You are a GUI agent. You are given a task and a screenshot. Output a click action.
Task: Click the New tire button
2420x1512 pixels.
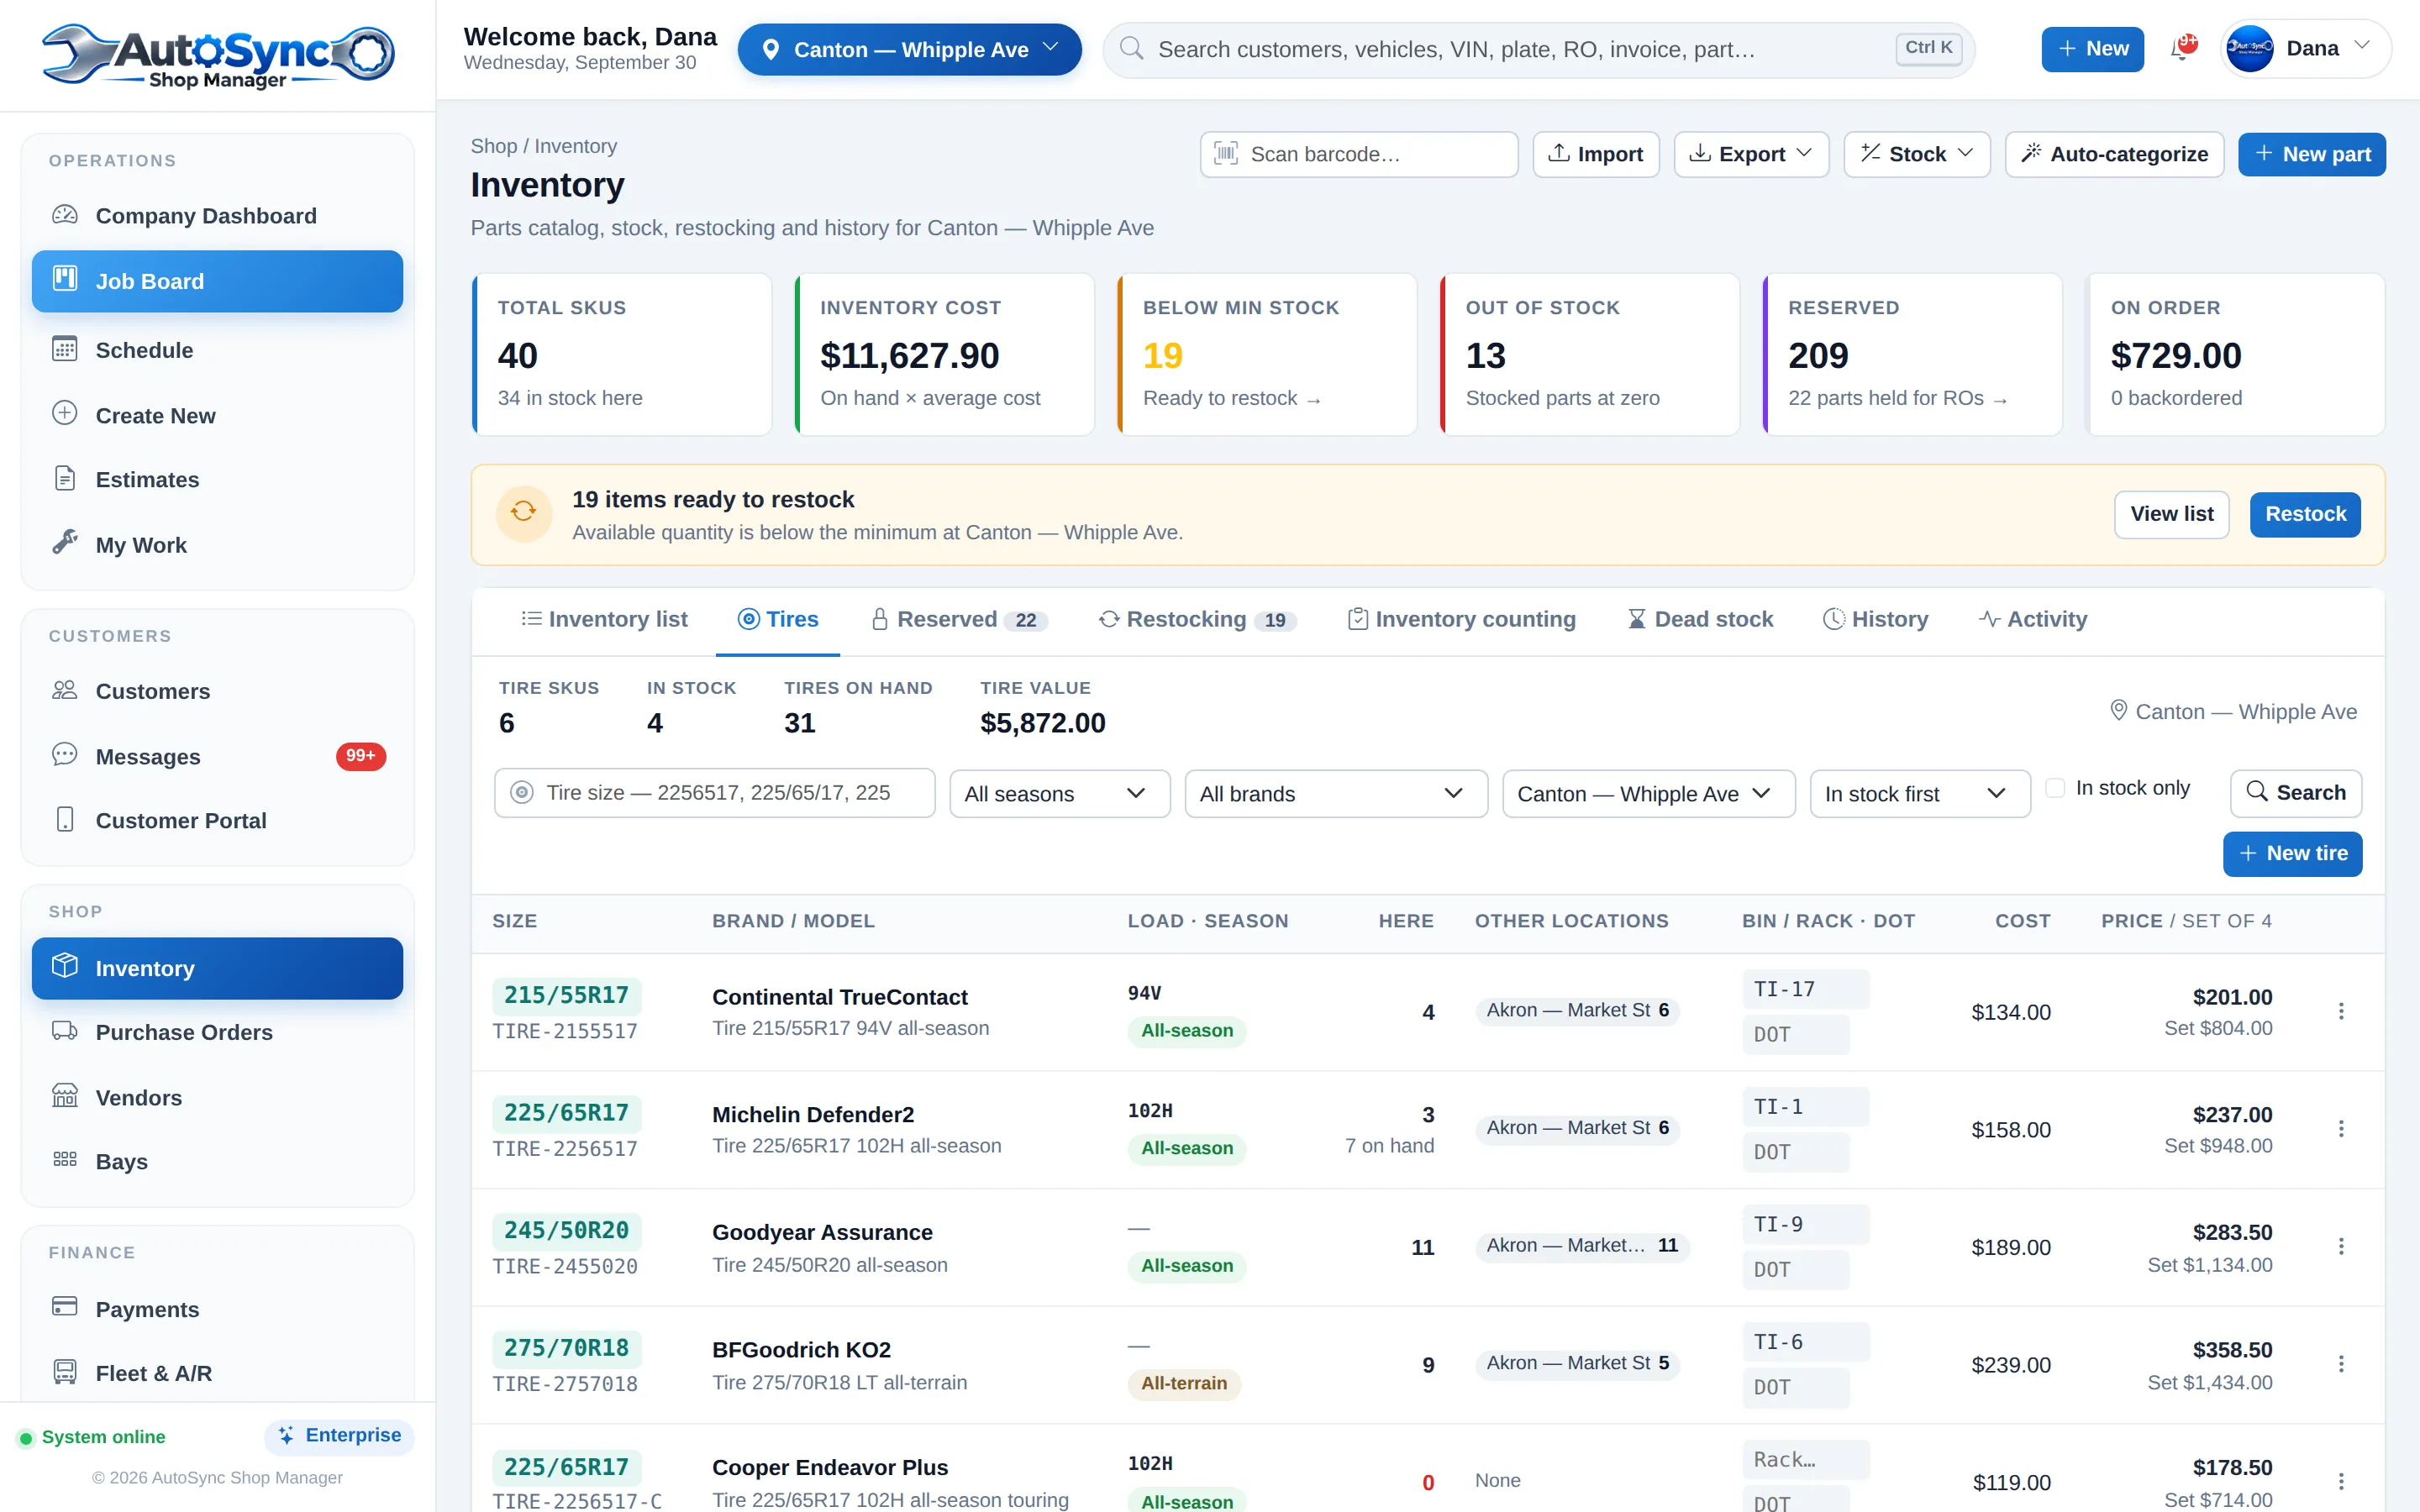[x=2292, y=854]
